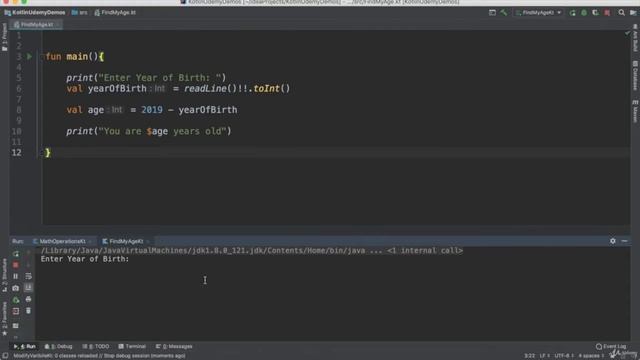Open the FindMyAgeKt run configuration dropdown
Screen dimensions: 640x360
coord(539,13)
